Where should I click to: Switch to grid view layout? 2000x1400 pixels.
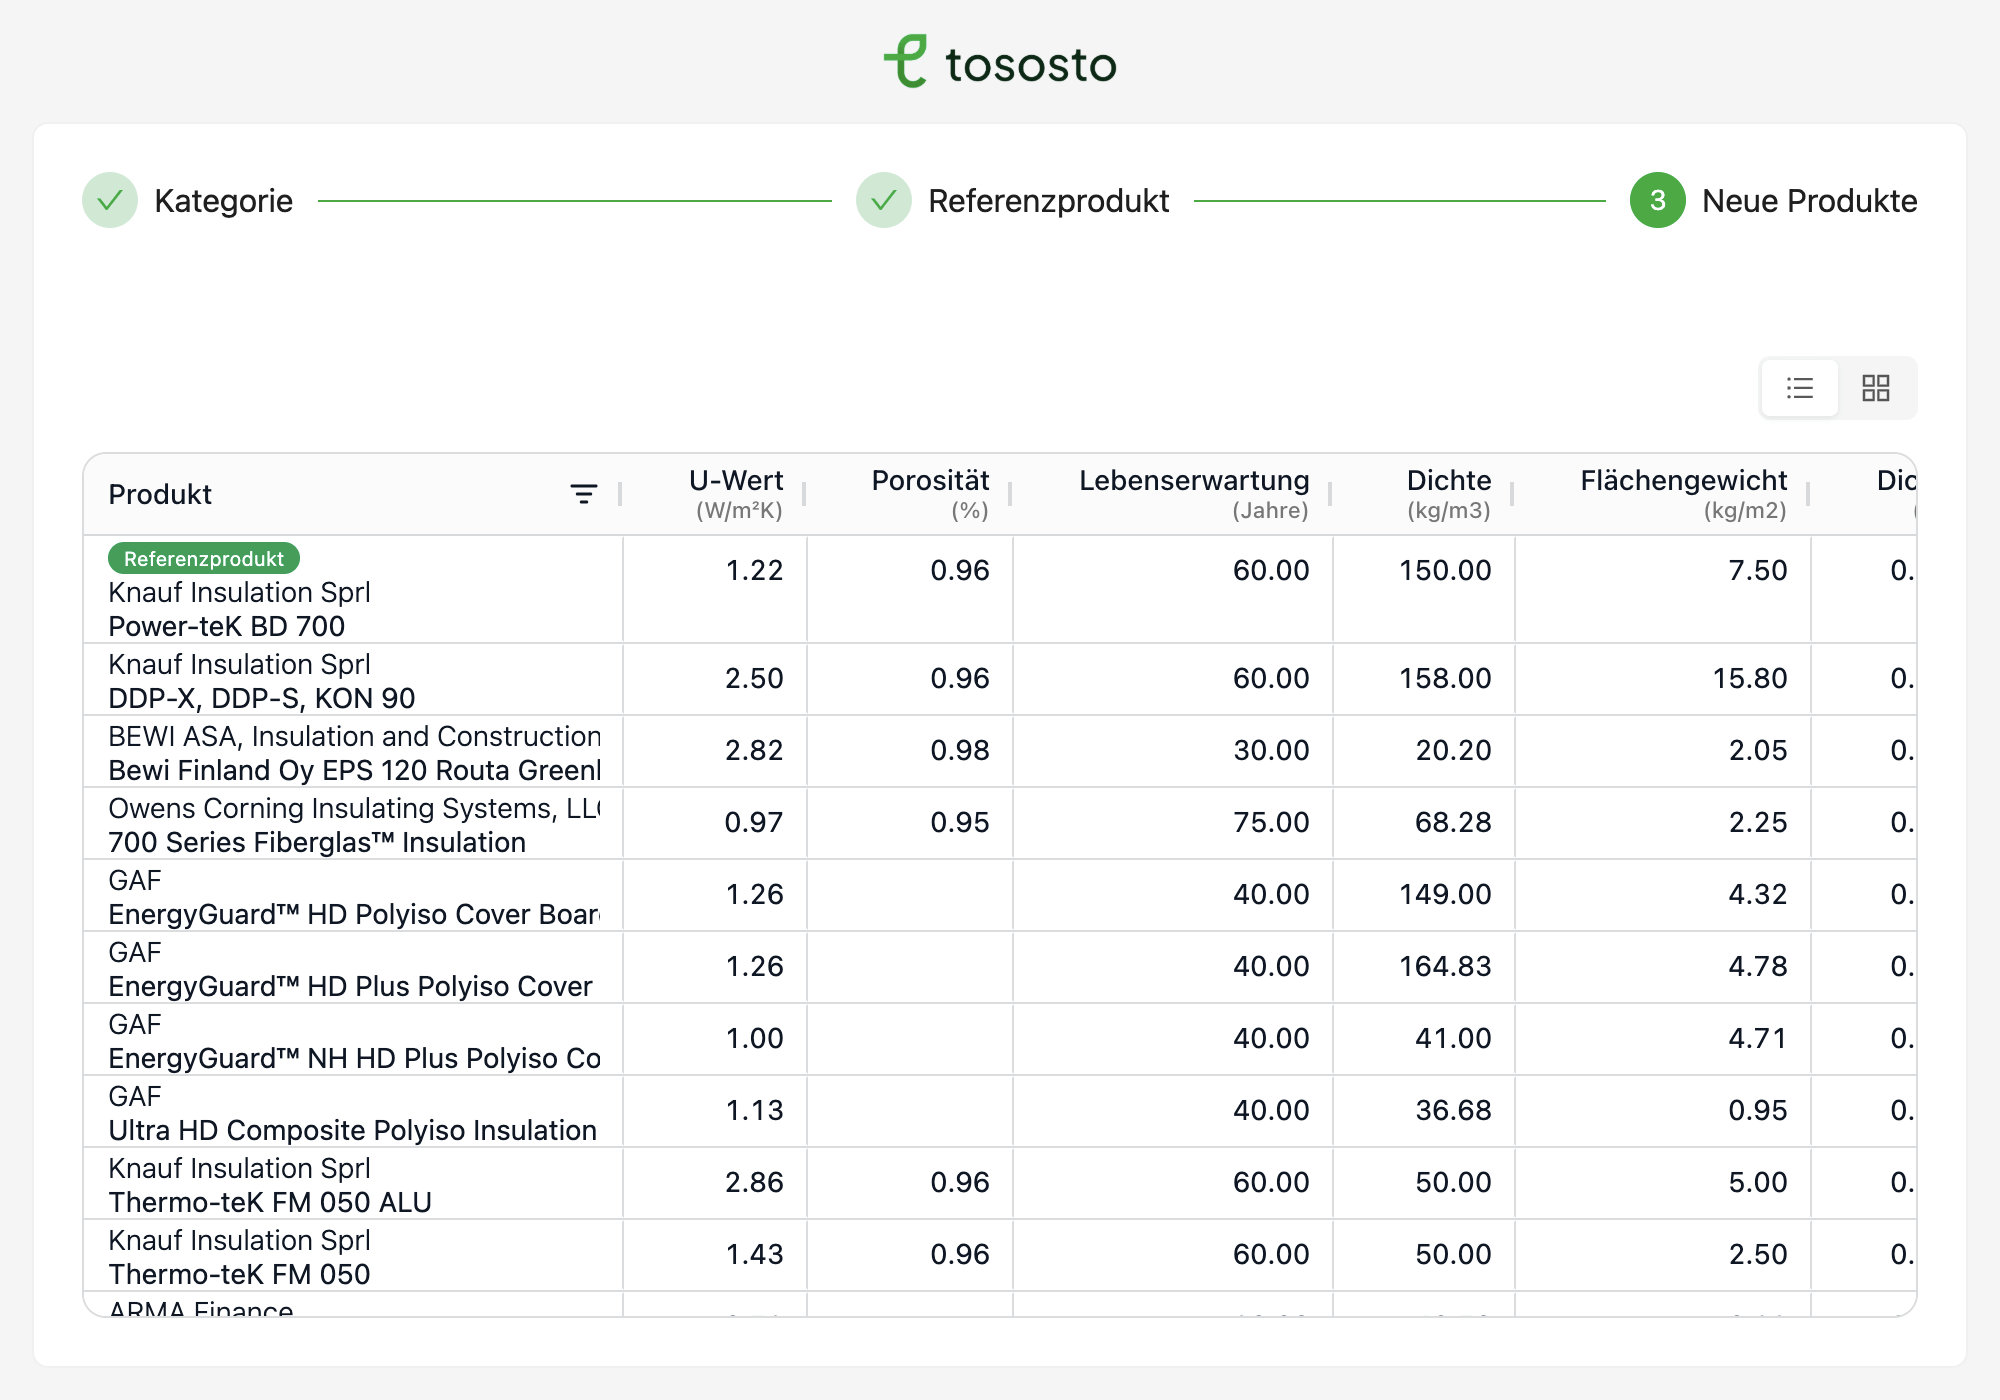click(x=1875, y=388)
